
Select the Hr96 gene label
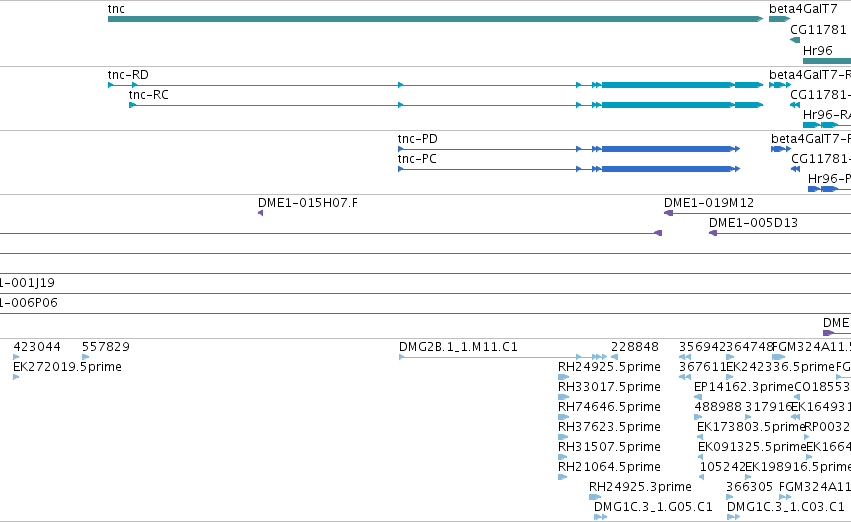[817, 50]
